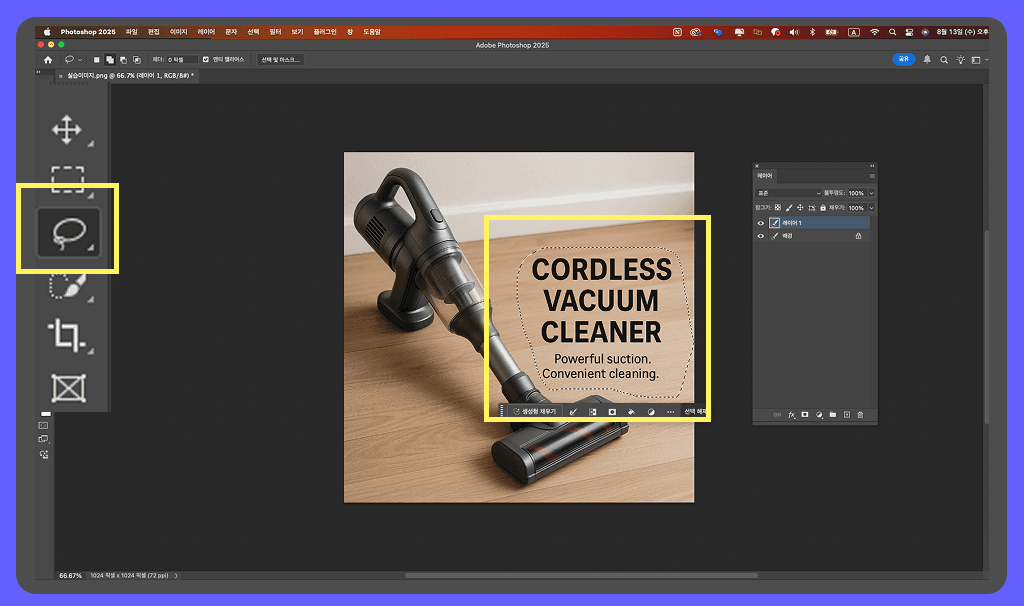Viewport: 1024px width, 606px height.
Task: Open the Wi-Fi status menu
Action: pos(874,32)
